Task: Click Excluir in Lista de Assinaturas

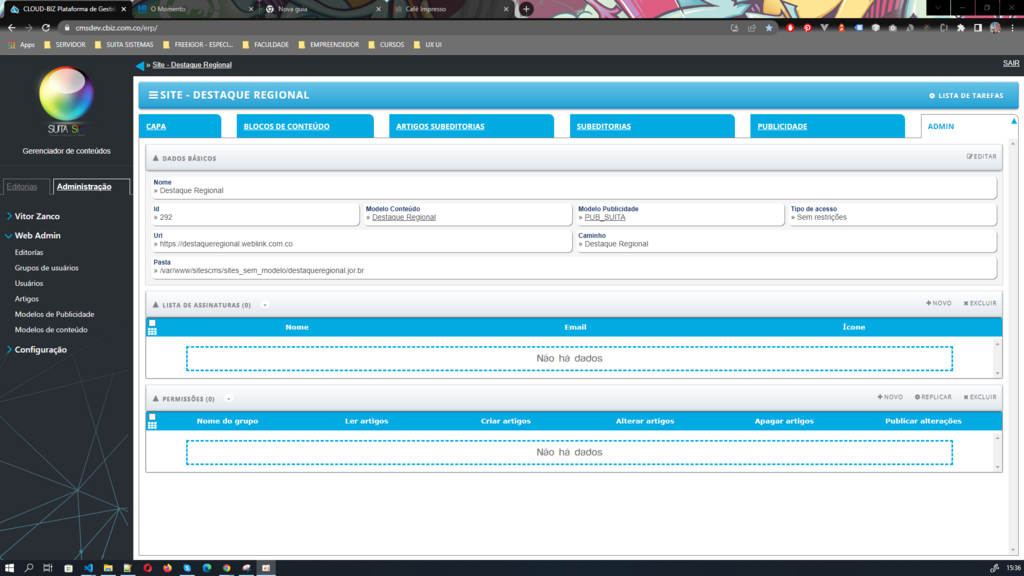Action: click(980, 303)
